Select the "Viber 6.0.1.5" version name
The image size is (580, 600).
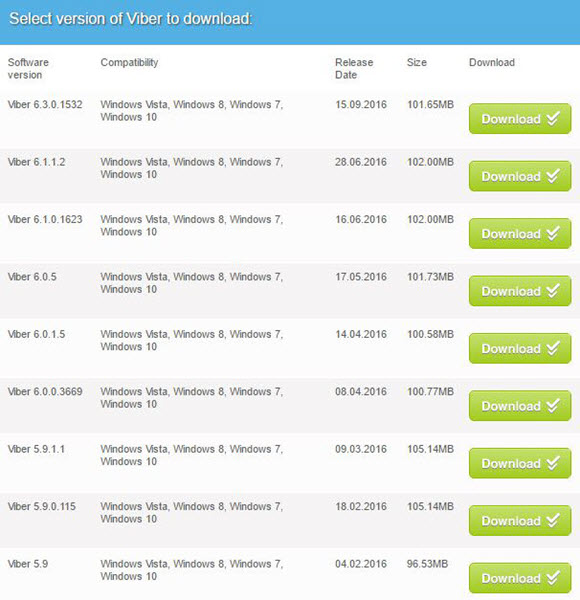point(36,334)
